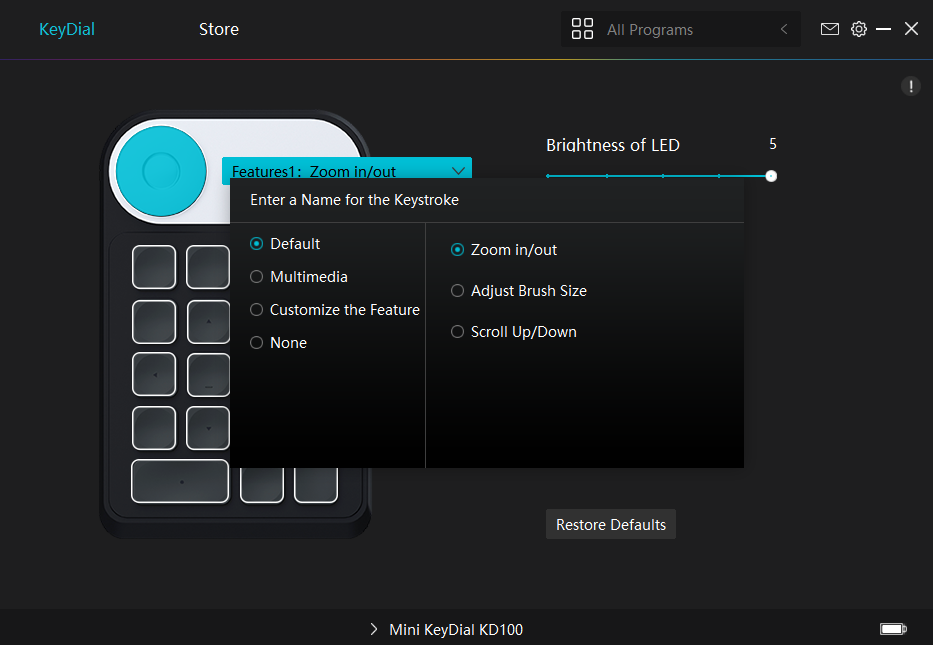Viewport: 933px width, 645px height.
Task: Select the Customize the Feature option
Action: click(335, 309)
